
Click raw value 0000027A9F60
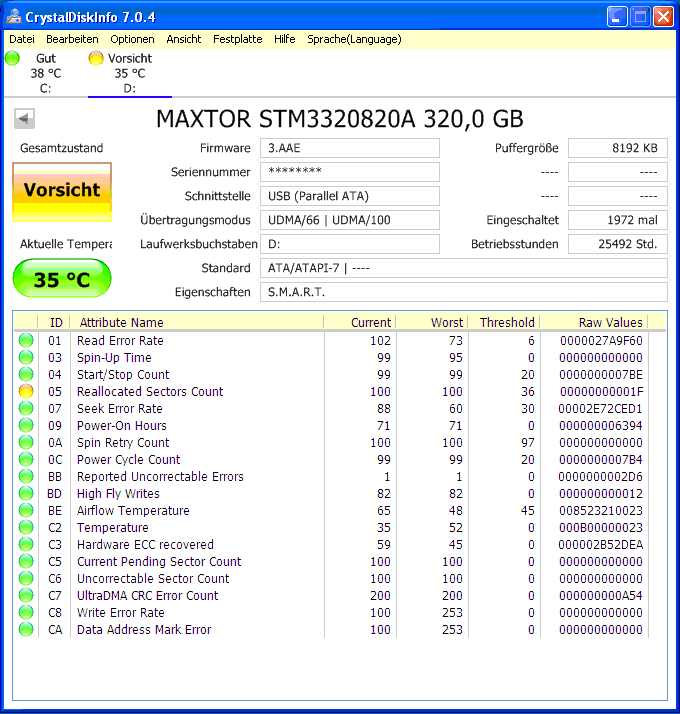[x=601, y=341]
